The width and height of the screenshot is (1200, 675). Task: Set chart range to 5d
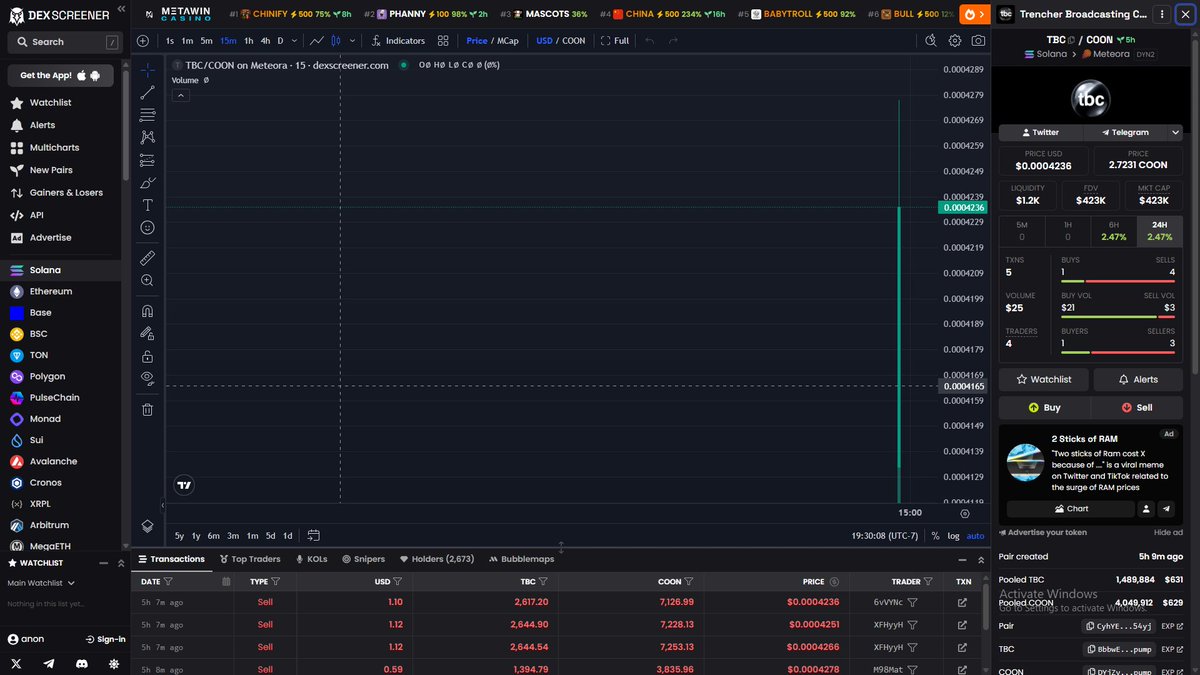pyautogui.click(x=270, y=535)
